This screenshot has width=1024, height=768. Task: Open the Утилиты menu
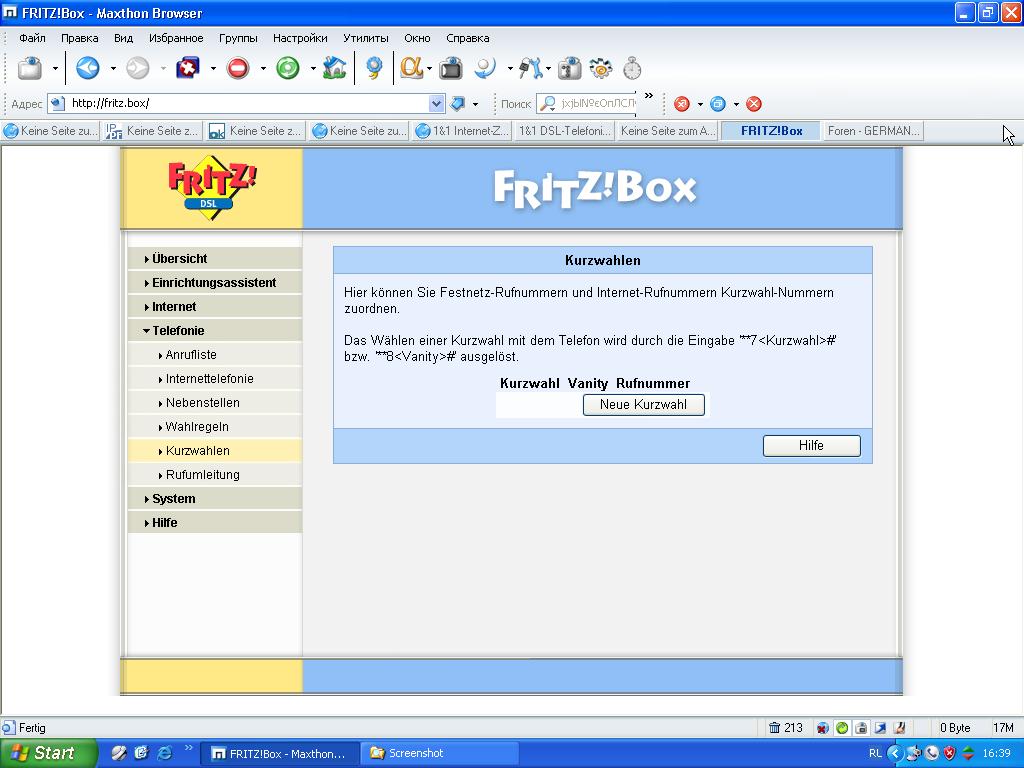point(366,38)
